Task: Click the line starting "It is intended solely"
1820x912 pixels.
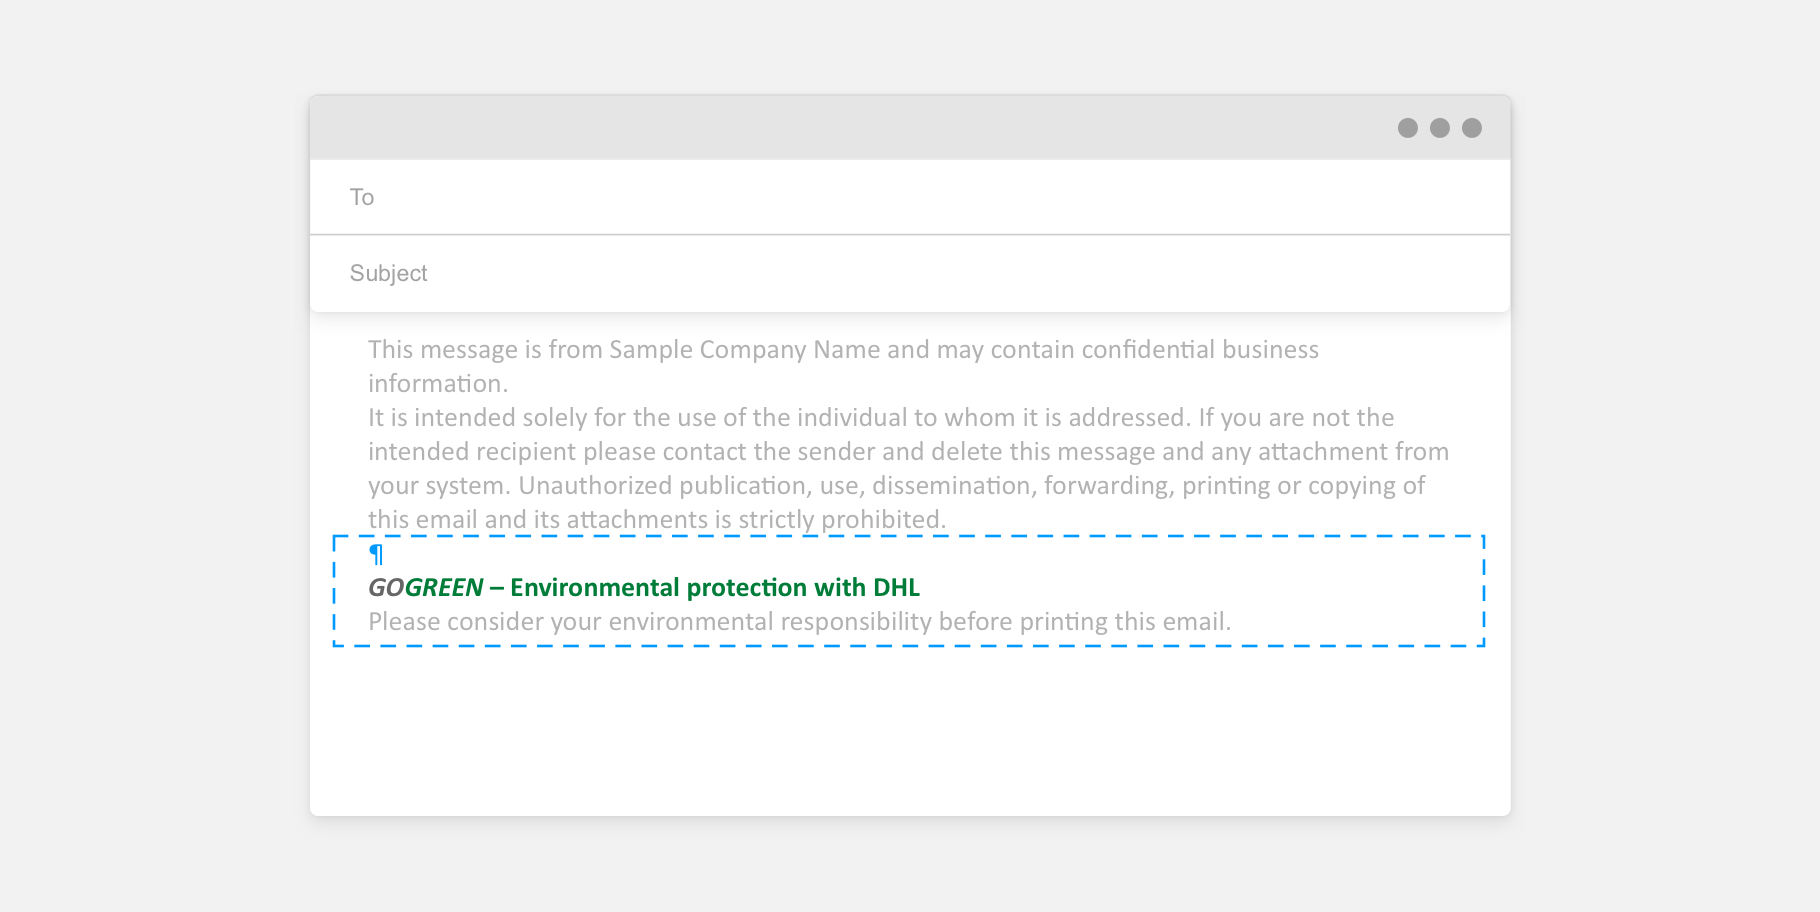Action: 880,418
